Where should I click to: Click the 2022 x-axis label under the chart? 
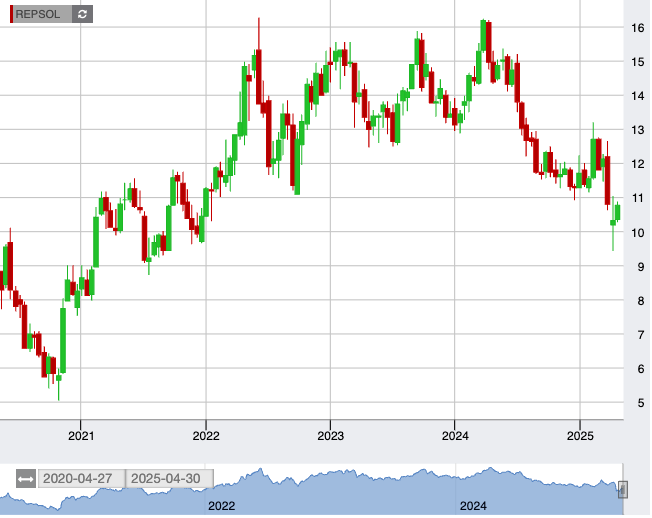click(206, 436)
